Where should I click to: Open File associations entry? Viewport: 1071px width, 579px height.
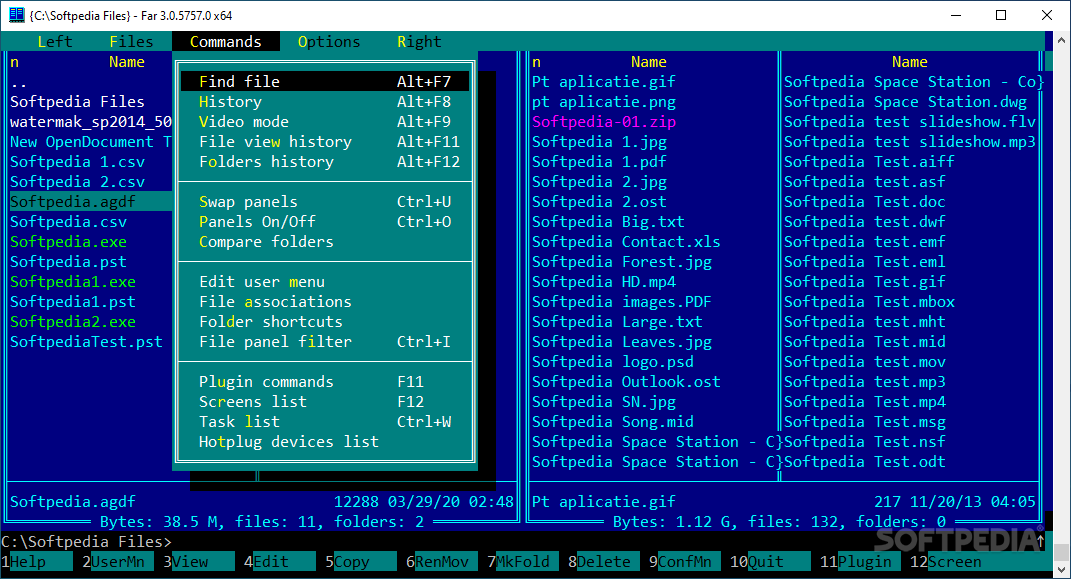(x=325, y=301)
